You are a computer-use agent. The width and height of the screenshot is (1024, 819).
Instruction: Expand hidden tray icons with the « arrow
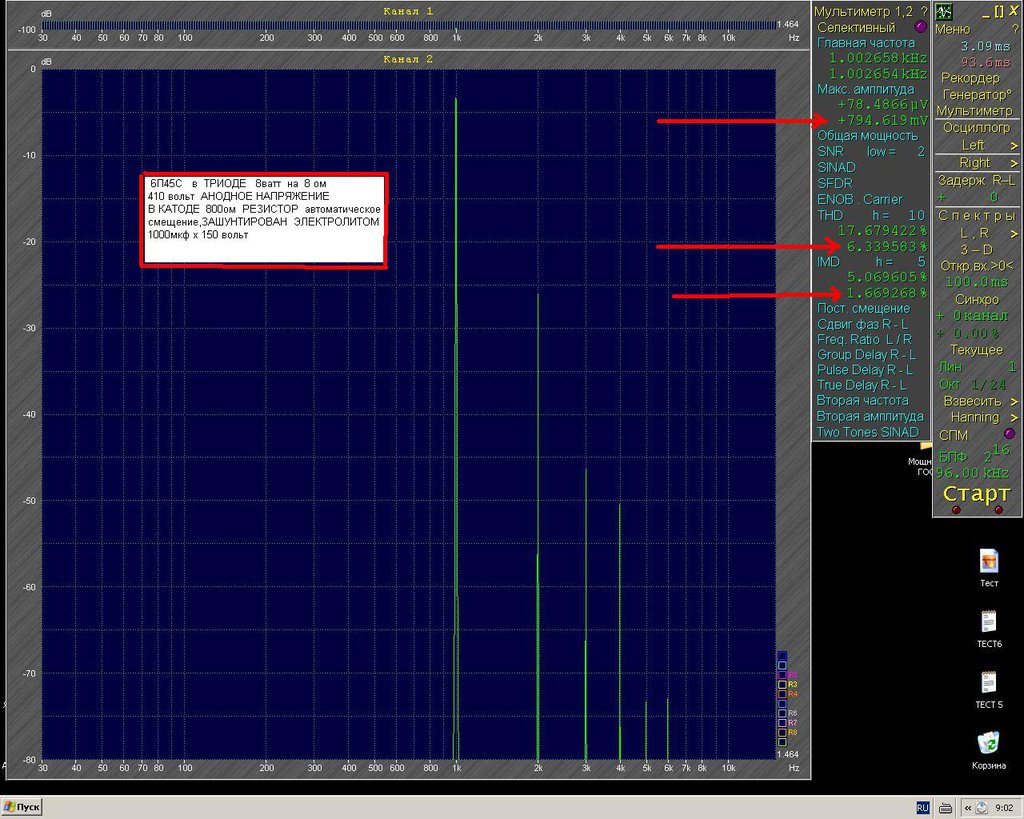968,808
